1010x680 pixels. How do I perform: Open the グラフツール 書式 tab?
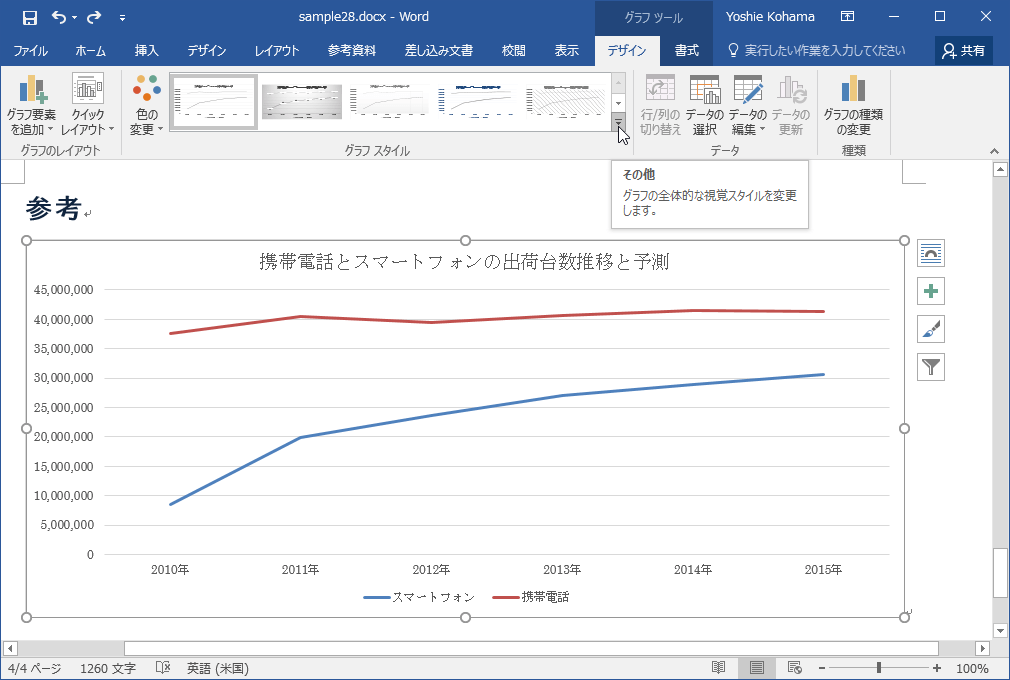(686, 50)
